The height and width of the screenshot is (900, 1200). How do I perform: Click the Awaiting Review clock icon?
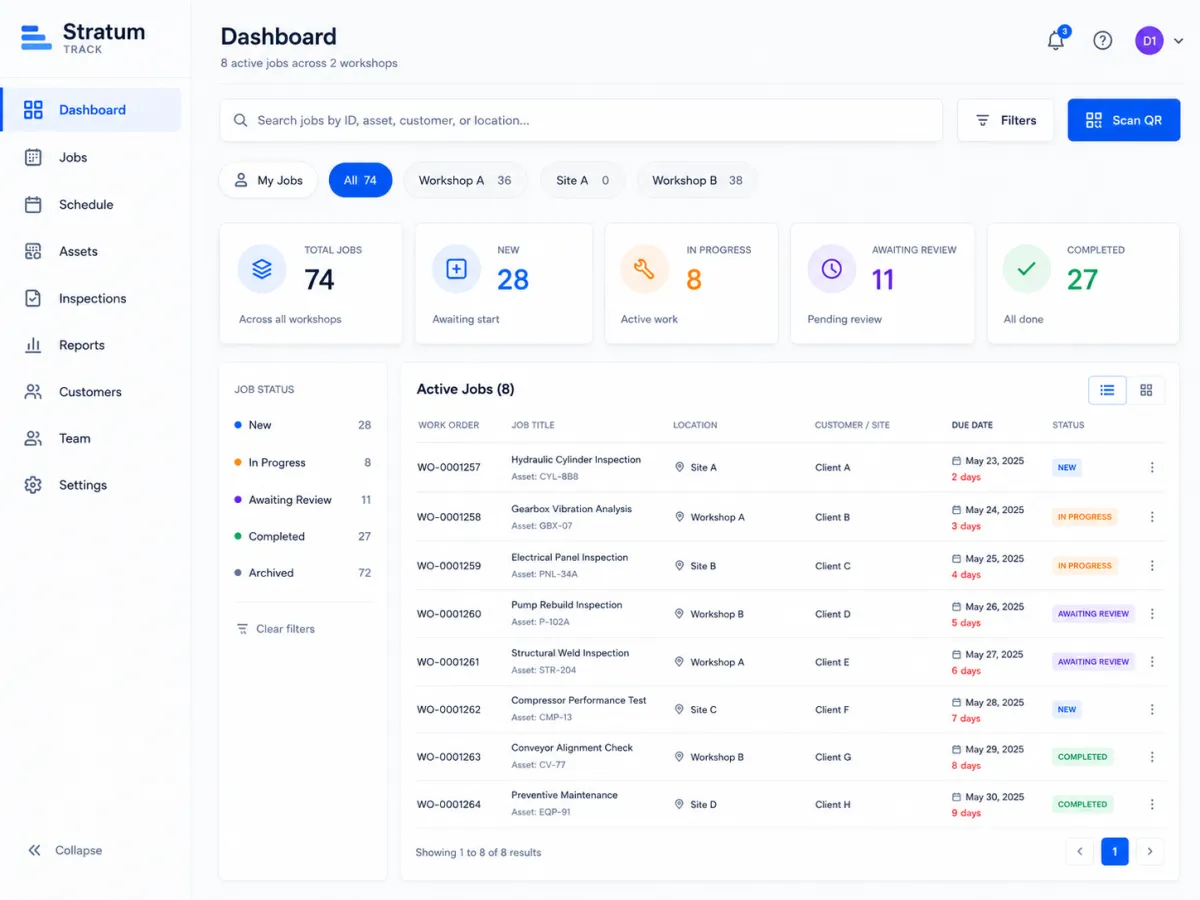pyautogui.click(x=831, y=269)
